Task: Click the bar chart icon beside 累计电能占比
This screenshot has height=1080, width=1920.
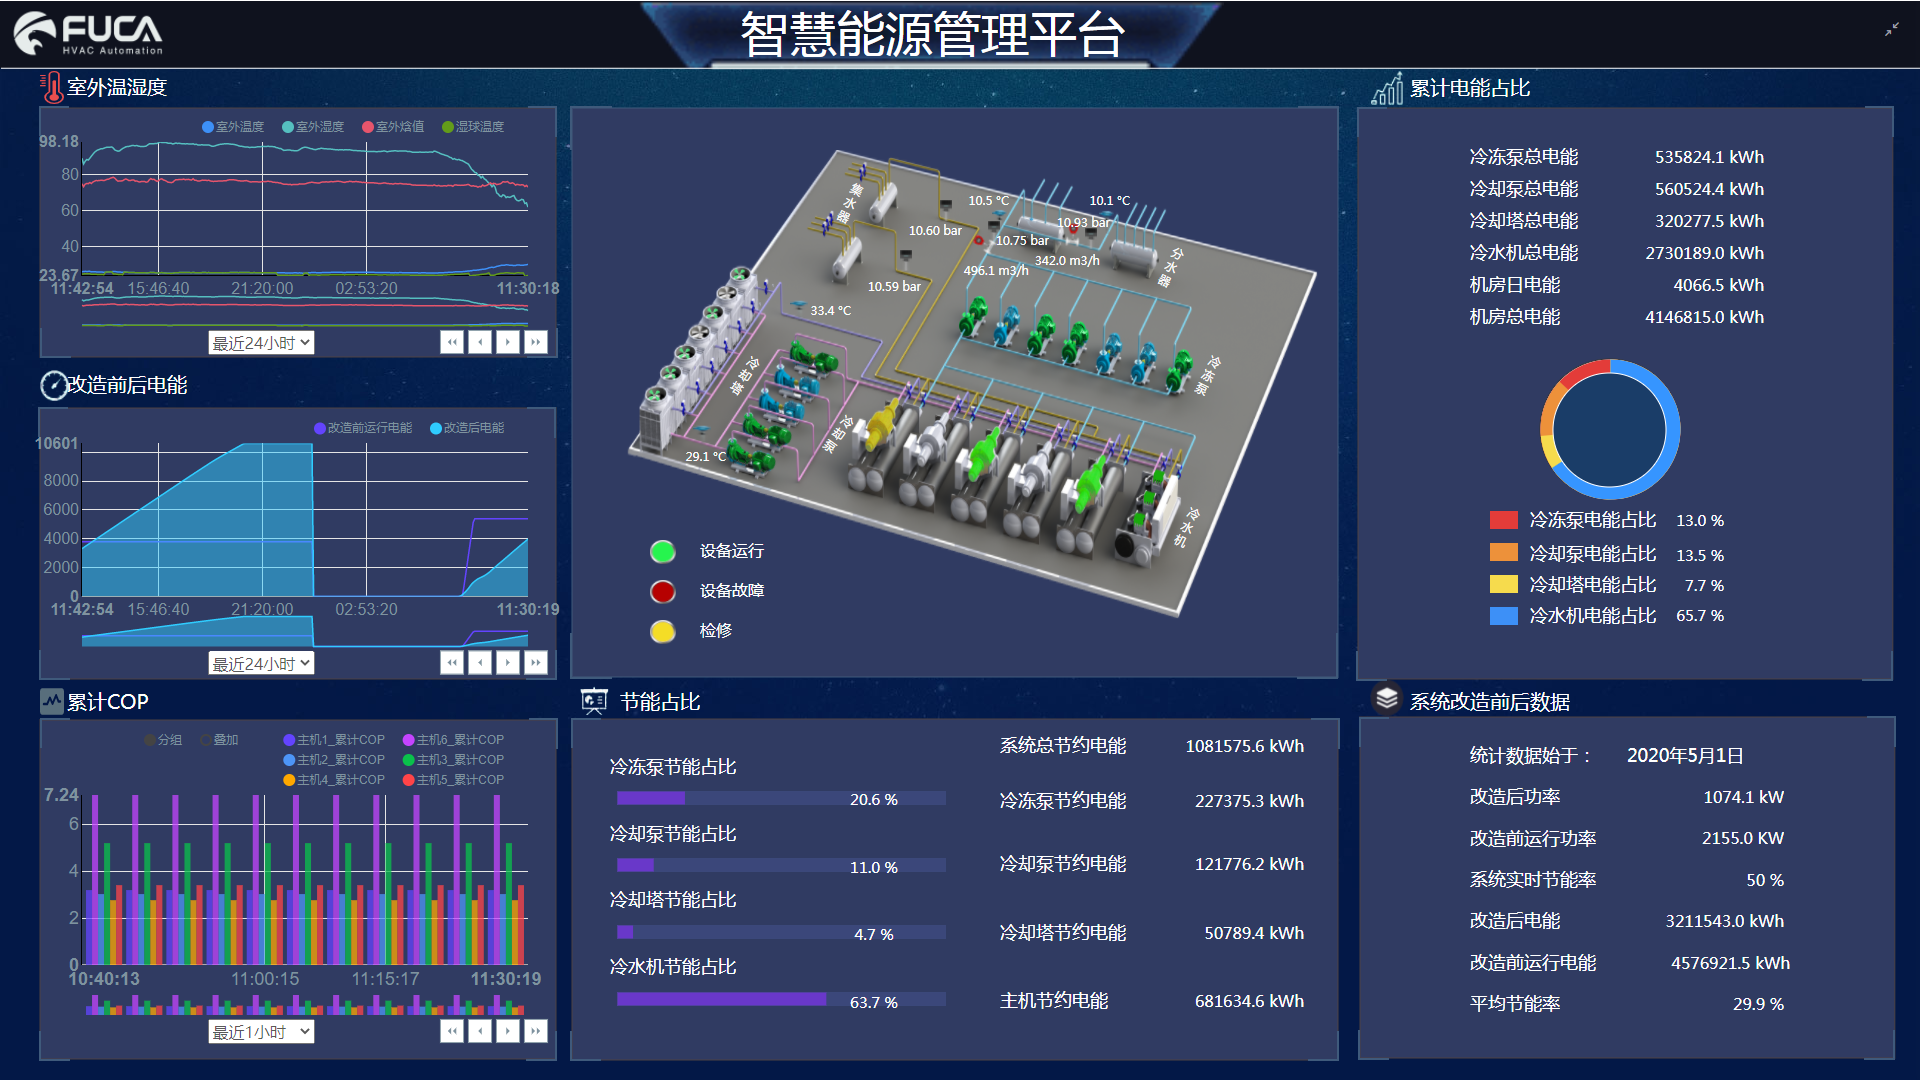Action: 1387,89
